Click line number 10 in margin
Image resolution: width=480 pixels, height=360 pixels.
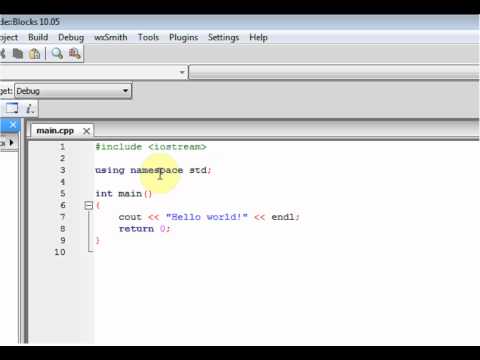tap(60, 252)
